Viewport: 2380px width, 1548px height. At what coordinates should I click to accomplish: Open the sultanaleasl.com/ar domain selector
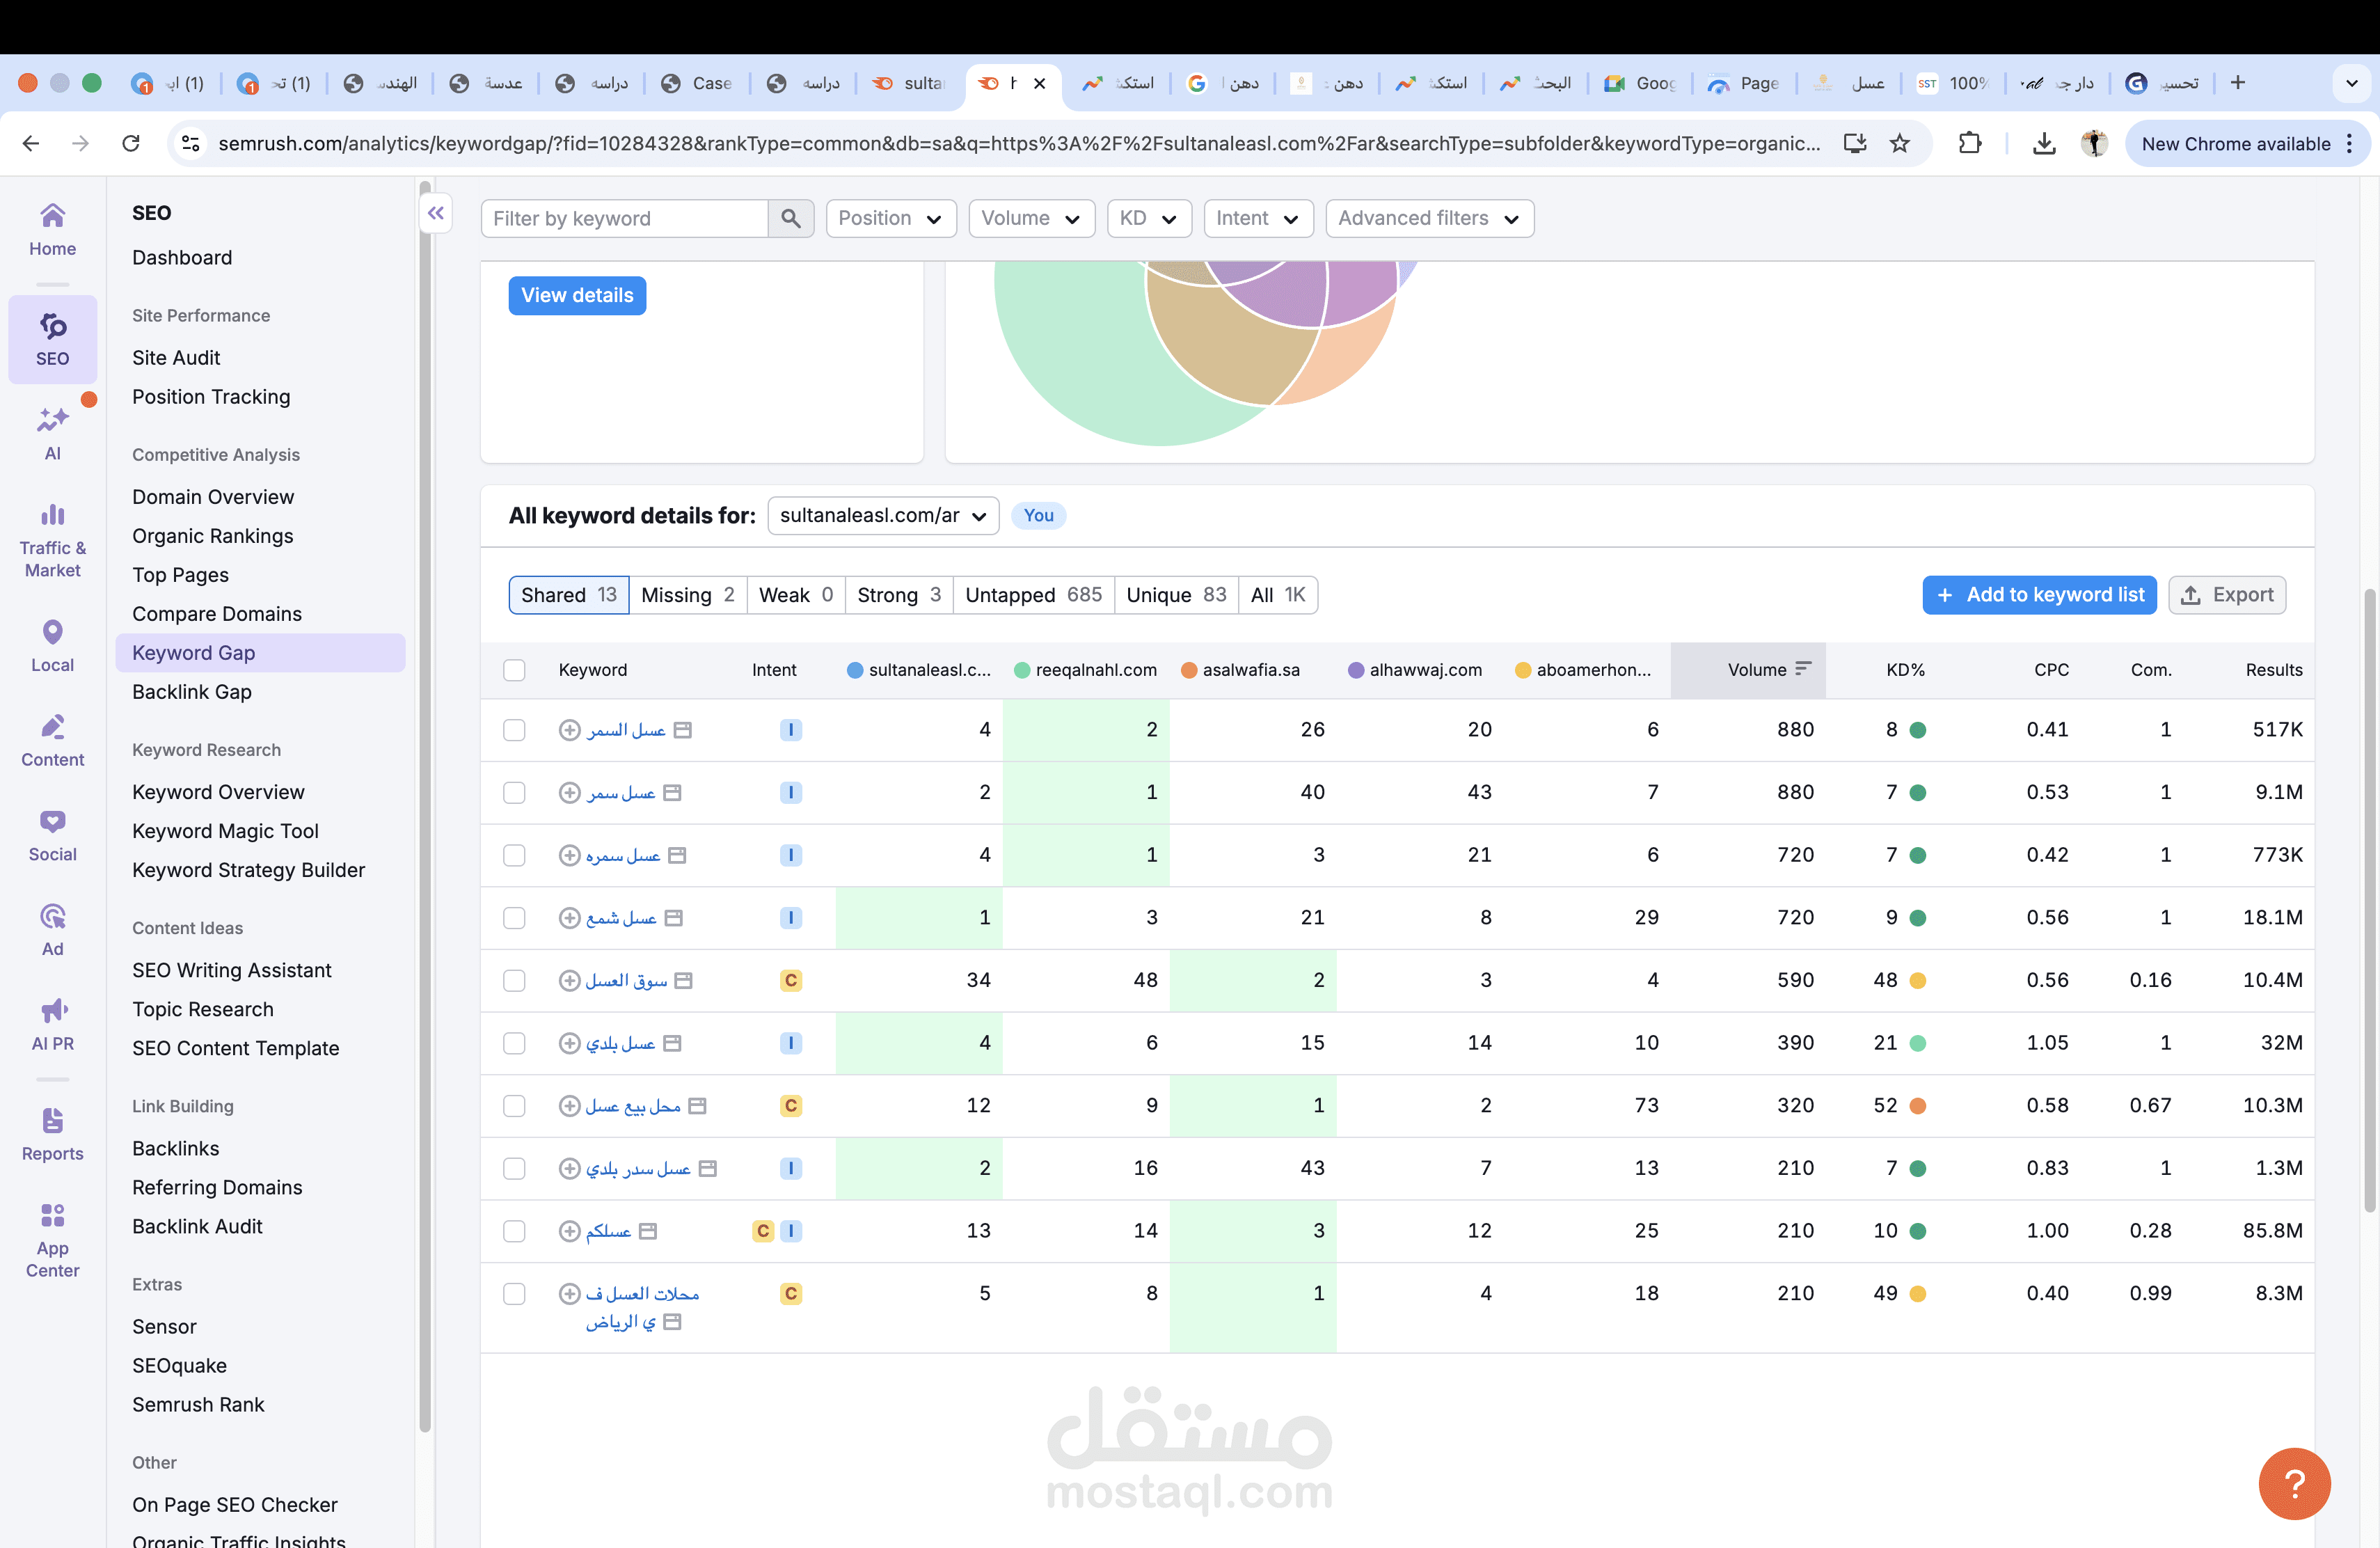coord(882,516)
